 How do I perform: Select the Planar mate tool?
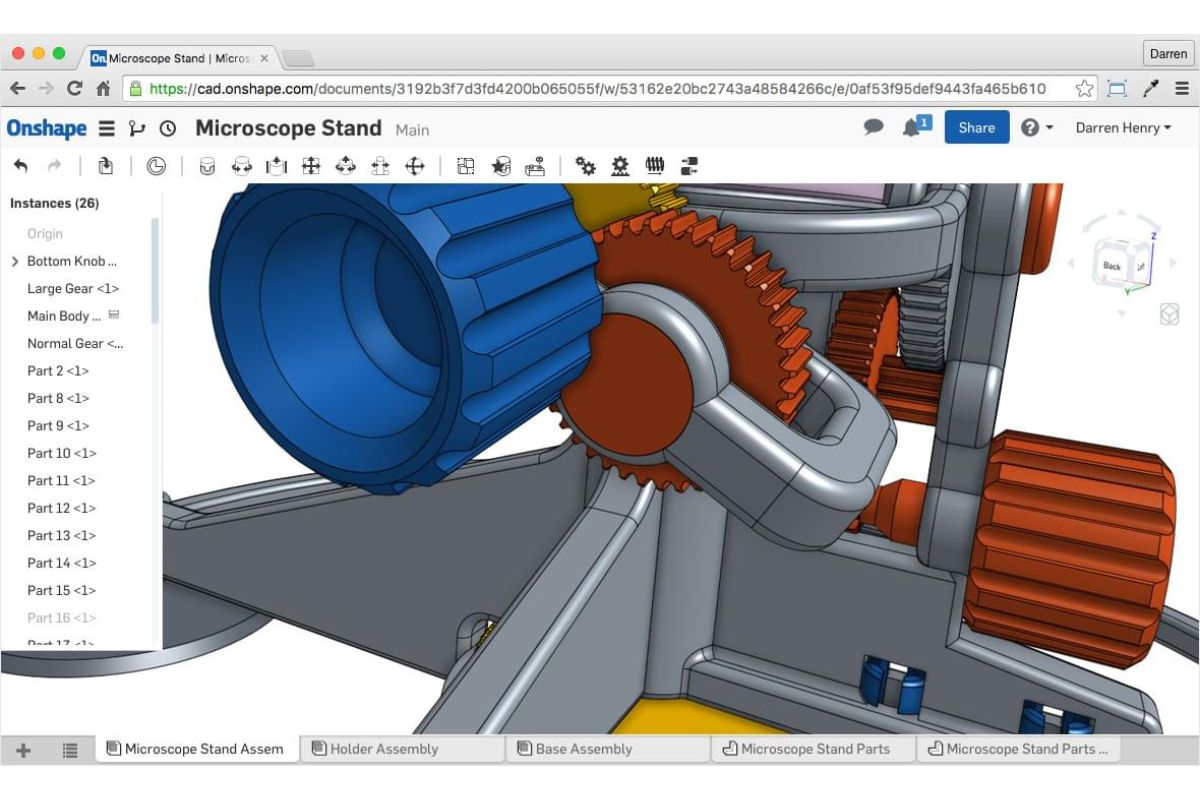[311, 166]
